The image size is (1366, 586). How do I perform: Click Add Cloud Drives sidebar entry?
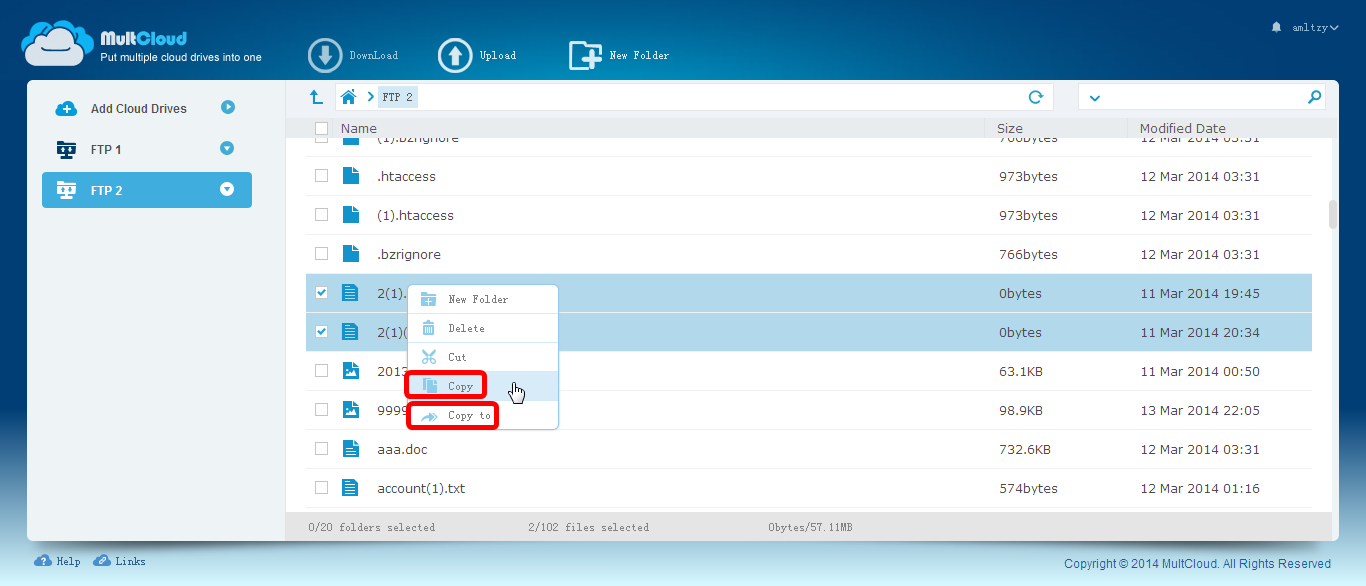click(146, 108)
